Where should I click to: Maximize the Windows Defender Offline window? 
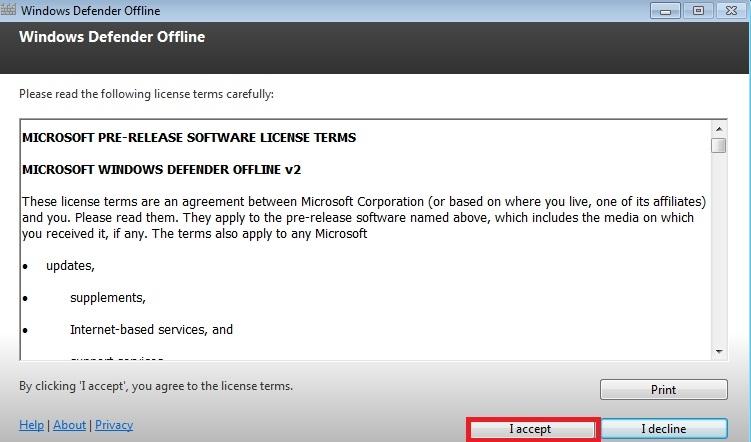point(698,11)
